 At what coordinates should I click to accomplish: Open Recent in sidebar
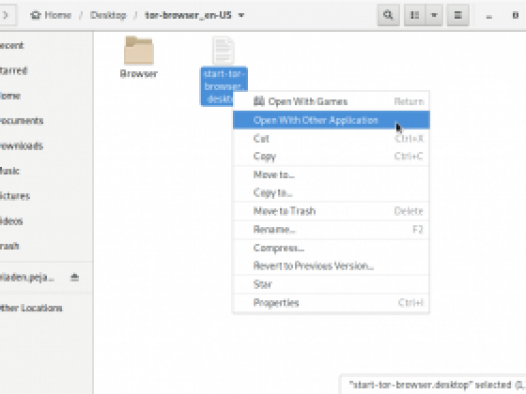pyautogui.click(x=46, y=45)
